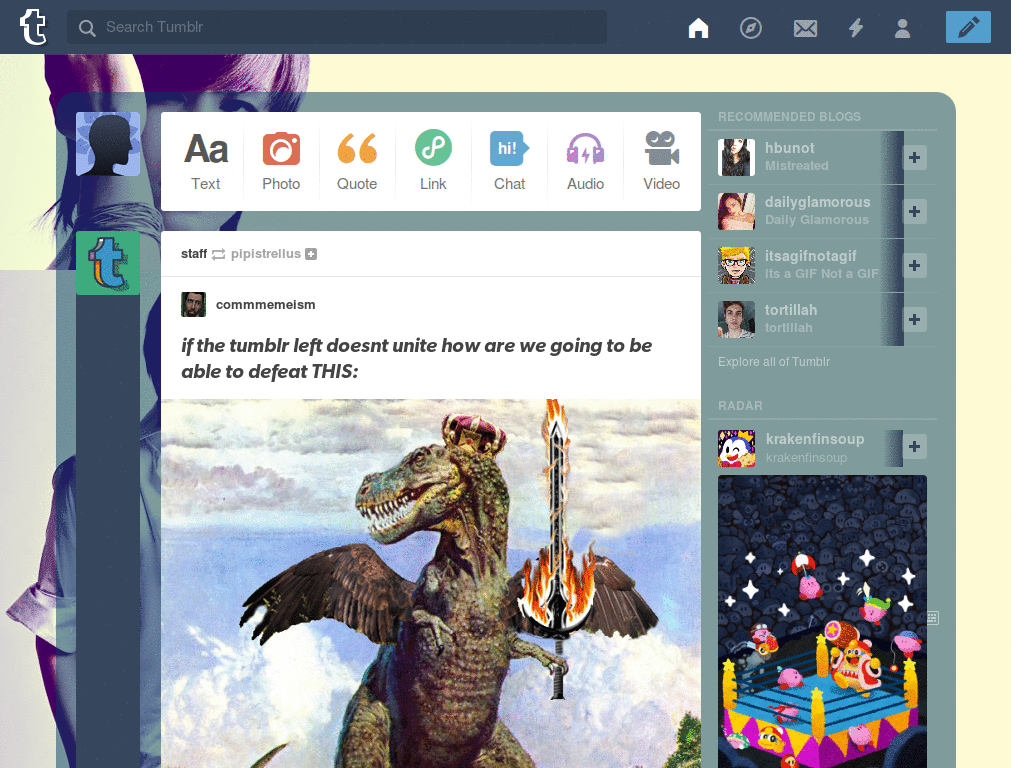Image resolution: width=1024 pixels, height=768 pixels.
Task: Create a new Photo post
Action: tap(281, 161)
